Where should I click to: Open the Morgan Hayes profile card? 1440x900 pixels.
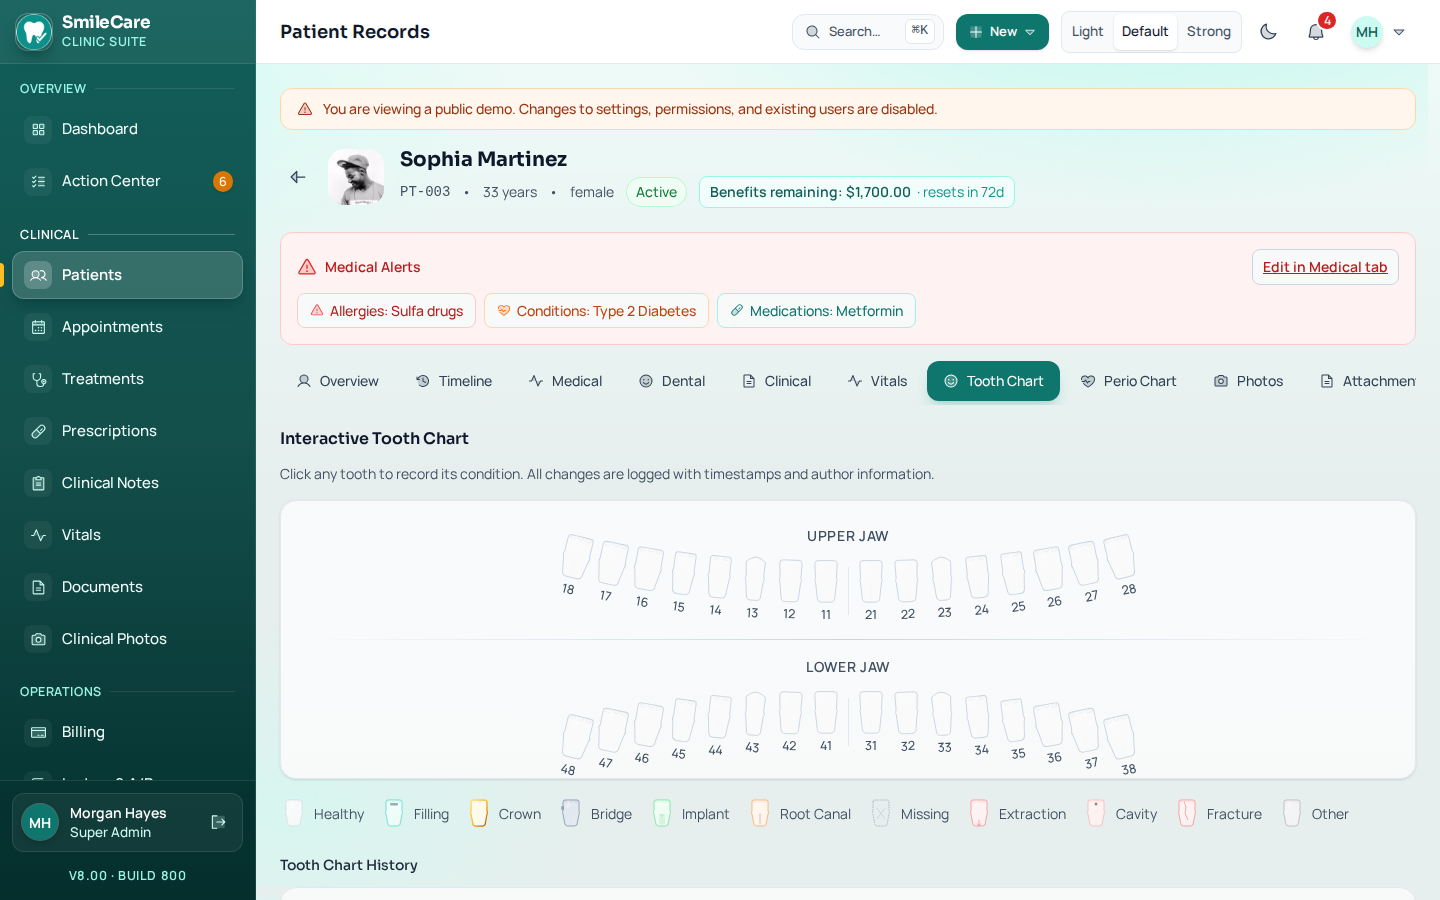[127, 822]
